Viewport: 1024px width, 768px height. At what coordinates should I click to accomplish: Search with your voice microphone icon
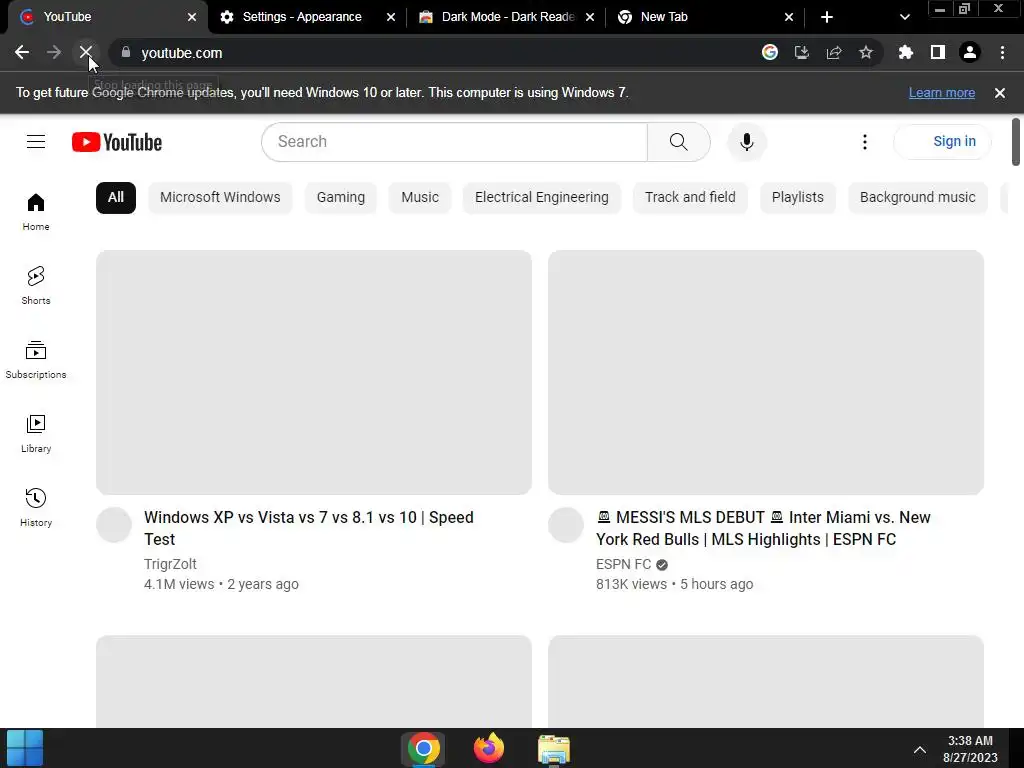click(746, 142)
